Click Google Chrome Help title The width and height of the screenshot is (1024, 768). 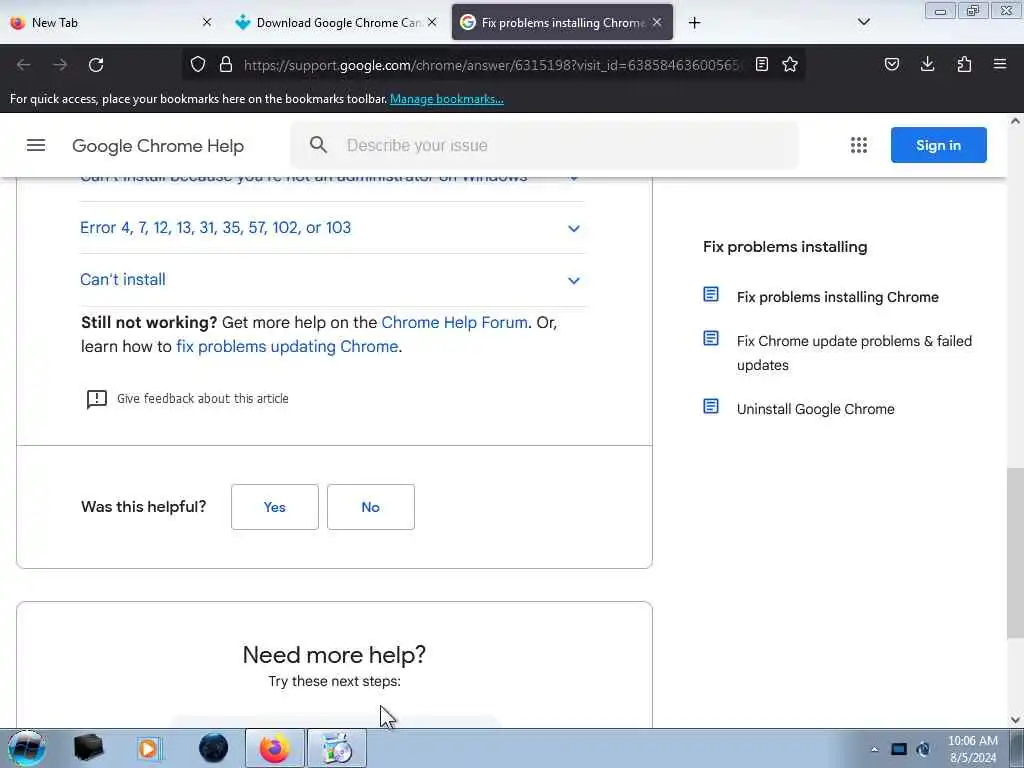(x=158, y=146)
